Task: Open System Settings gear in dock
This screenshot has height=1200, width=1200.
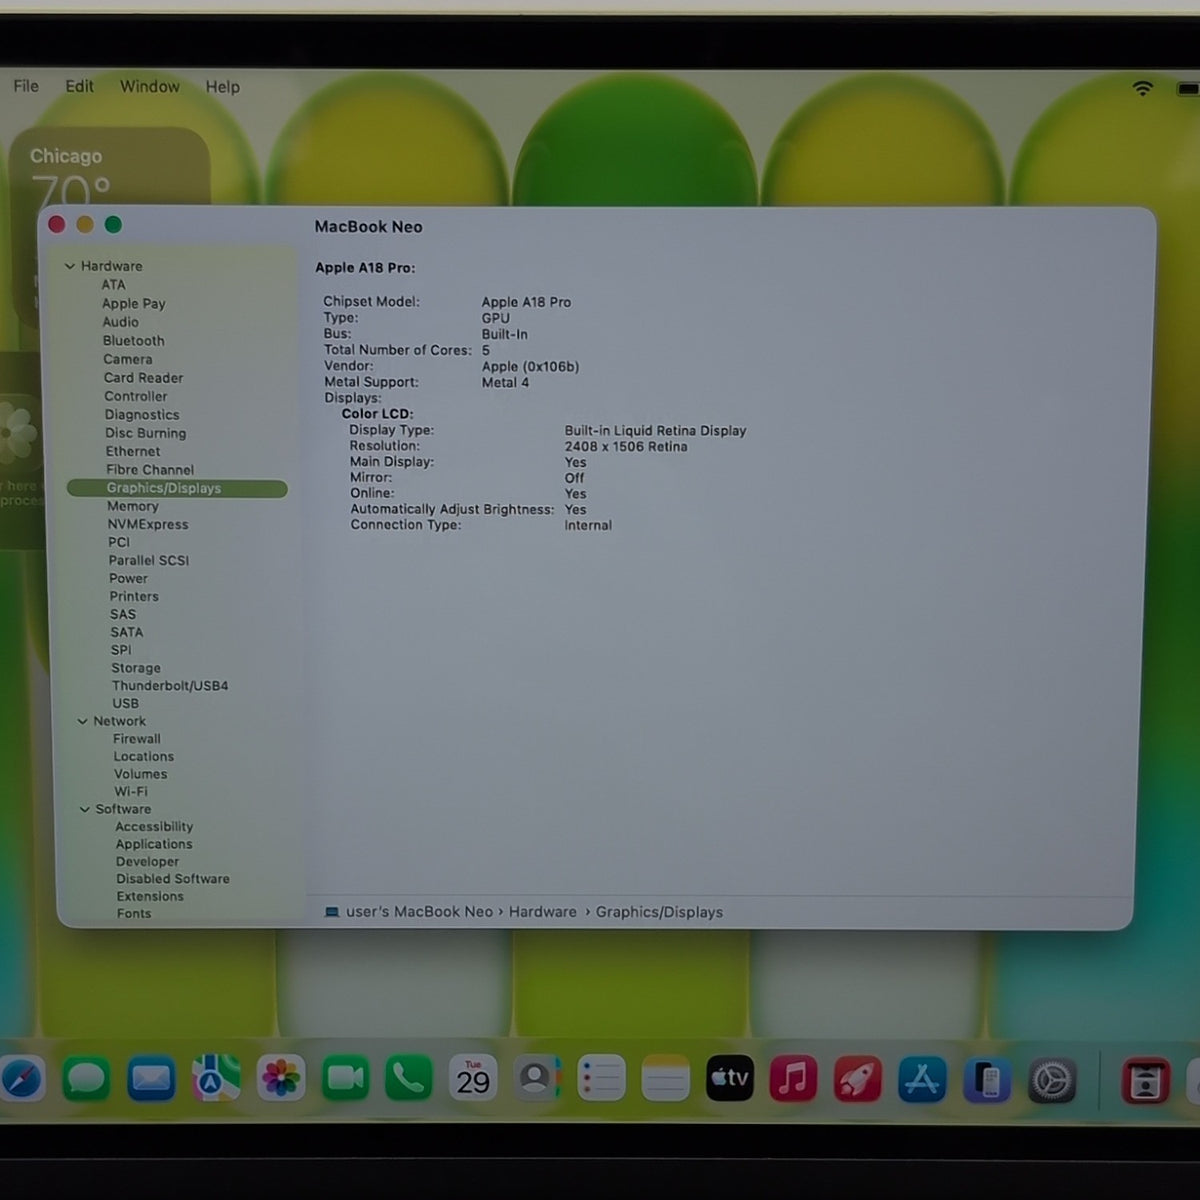Action: (1052, 1079)
